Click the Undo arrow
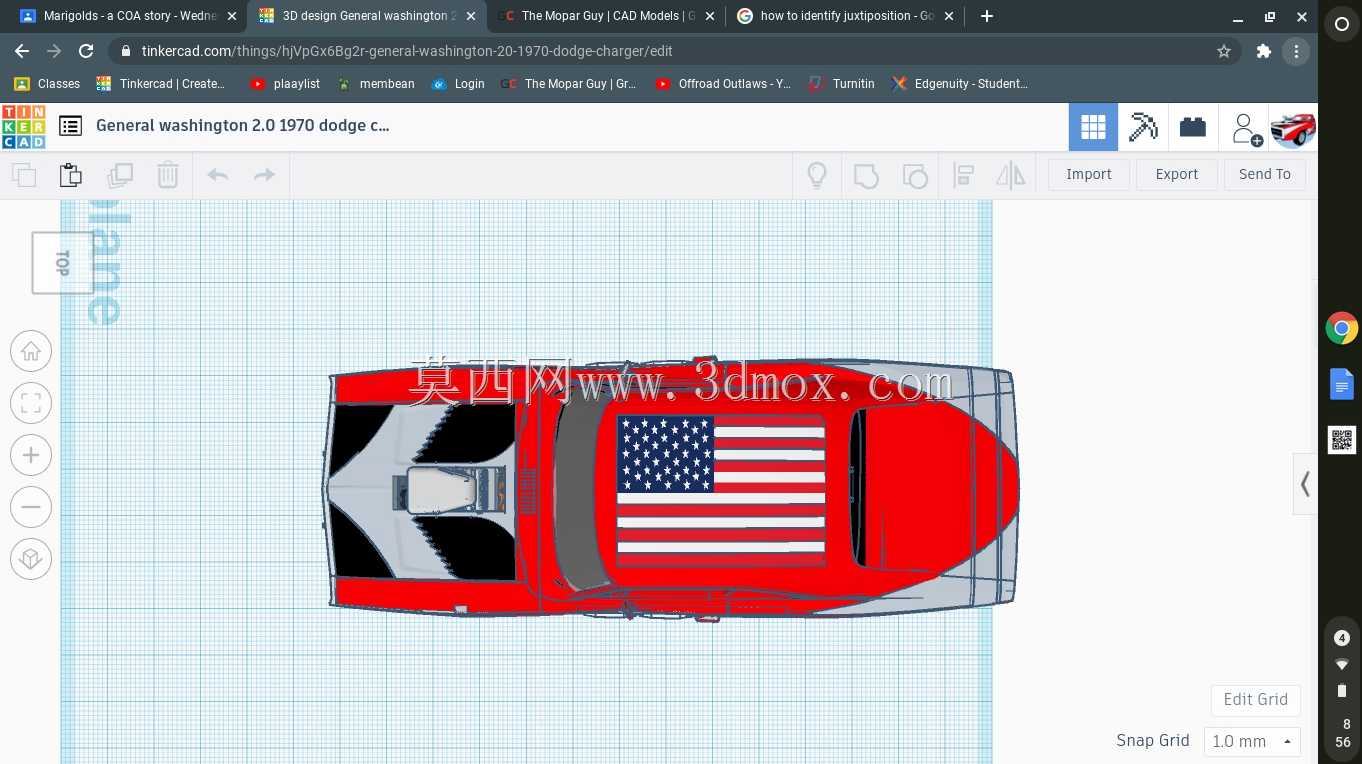This screenshot has height=764, width=1362. click(218, 175)
